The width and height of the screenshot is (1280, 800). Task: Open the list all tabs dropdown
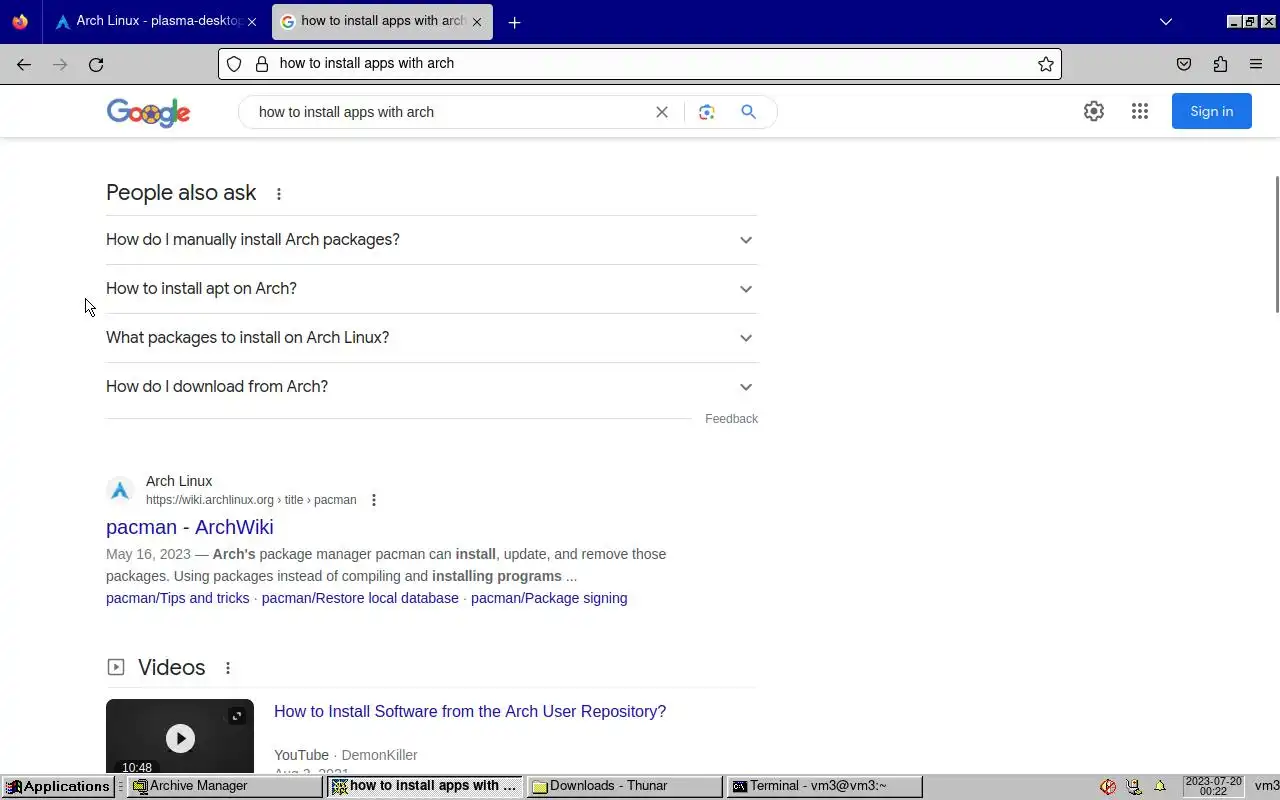point(1165,22)
